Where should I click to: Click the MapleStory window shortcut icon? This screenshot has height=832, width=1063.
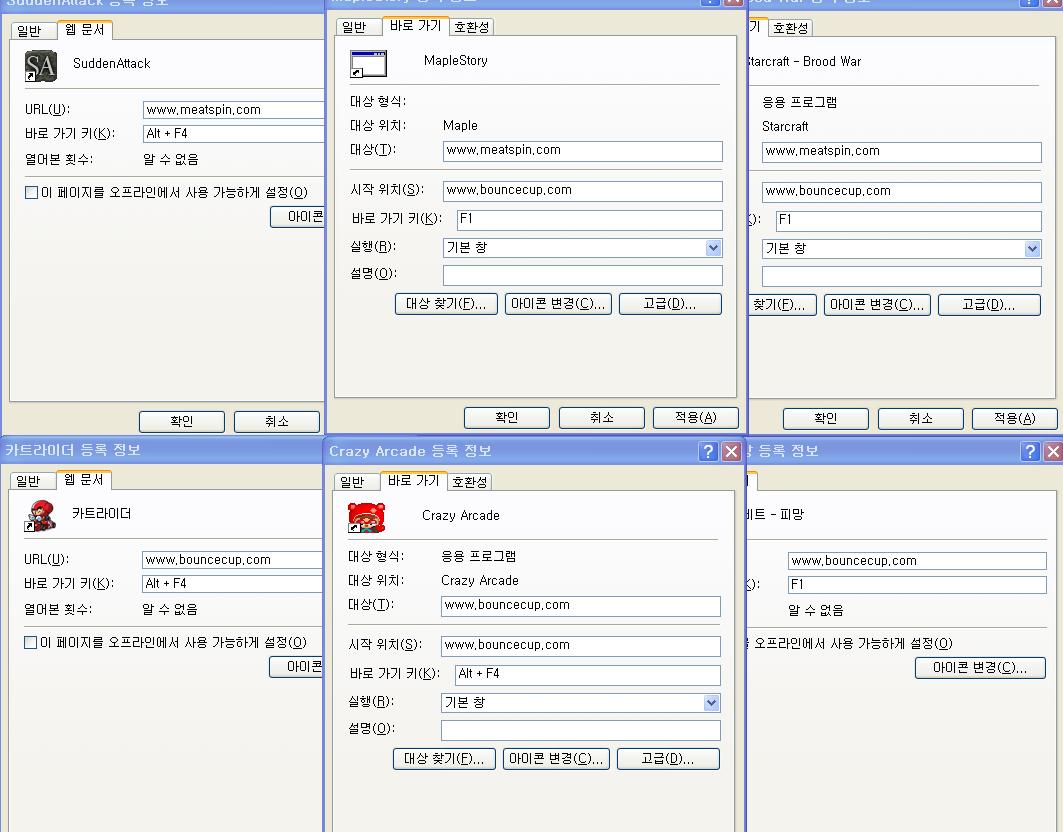[368, 64]
